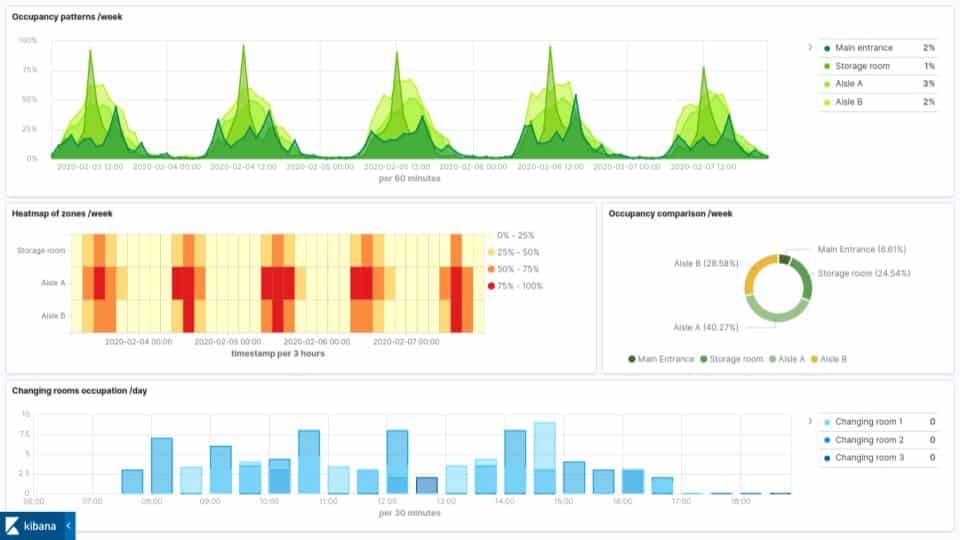The height and width of the screenshot is (540, 960).
Task: Toggle the Changing room 2 legend entry
Action: pos(879,440)
